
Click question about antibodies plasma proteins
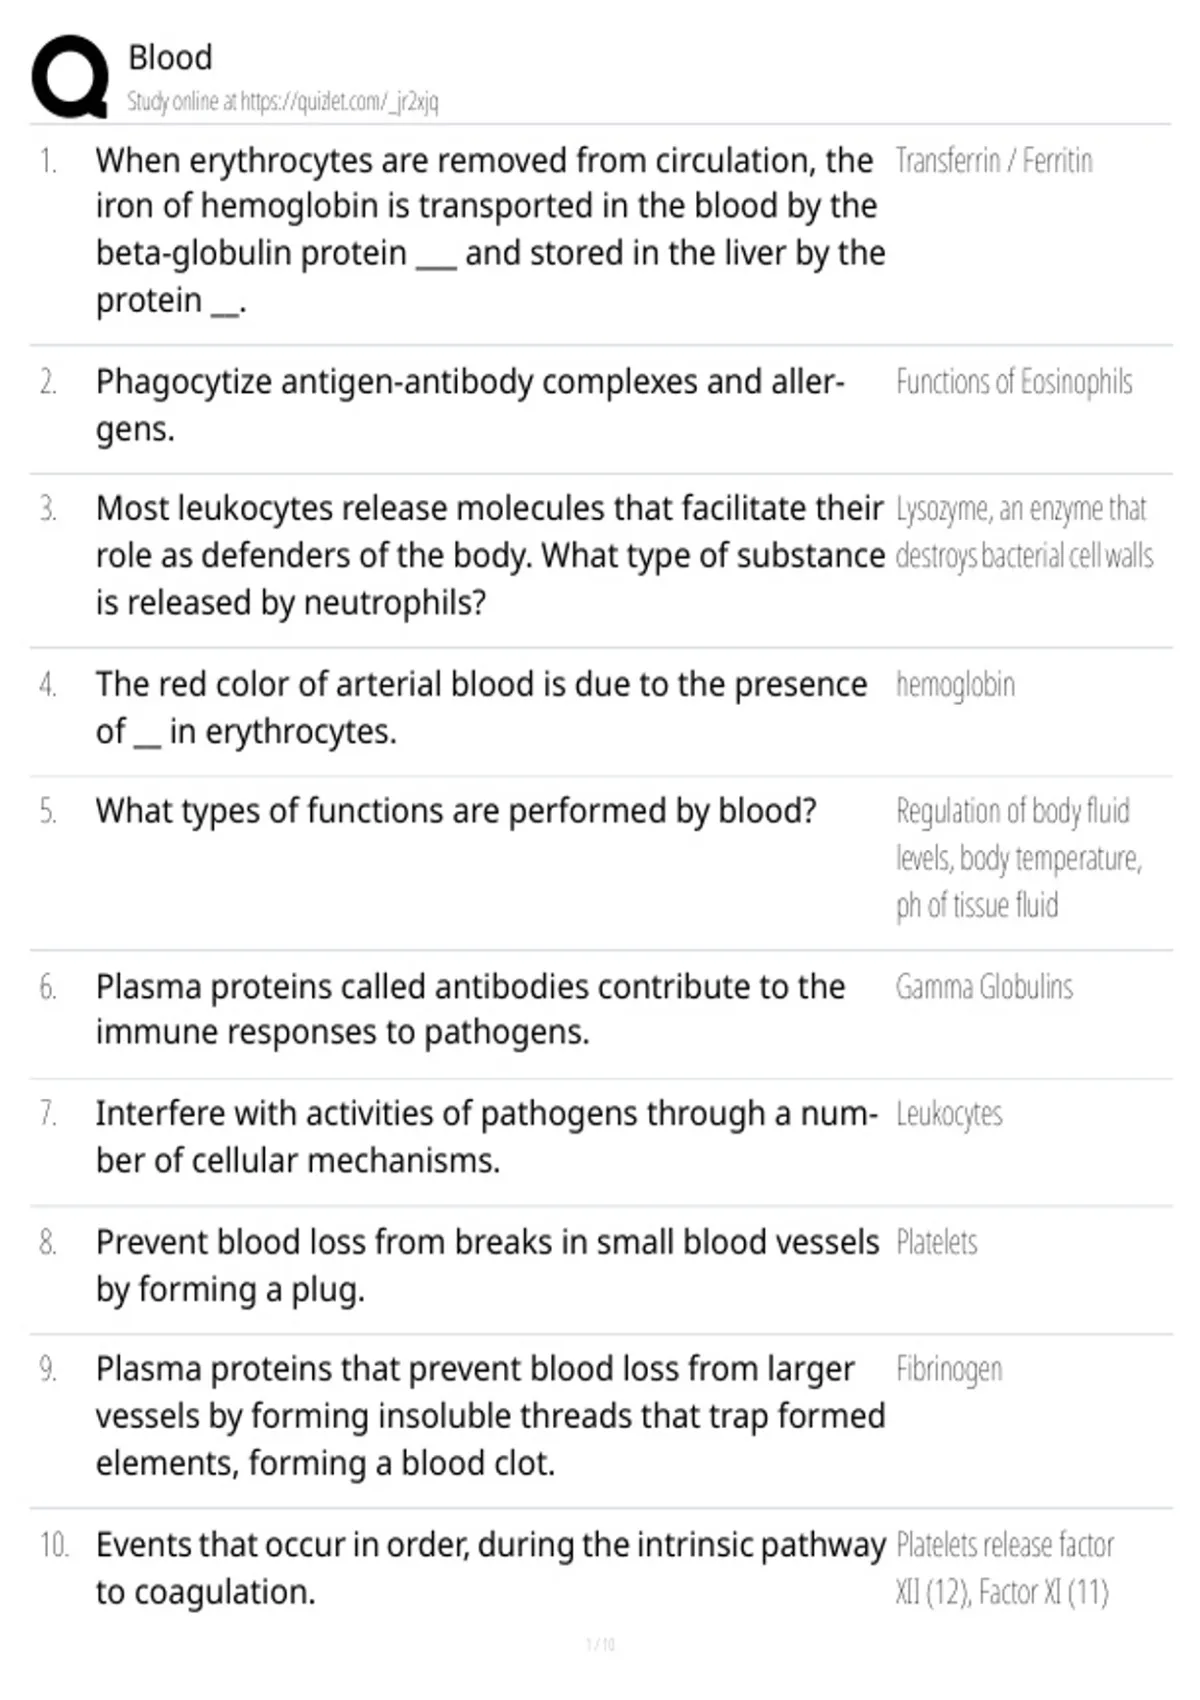pos(470,1009)
